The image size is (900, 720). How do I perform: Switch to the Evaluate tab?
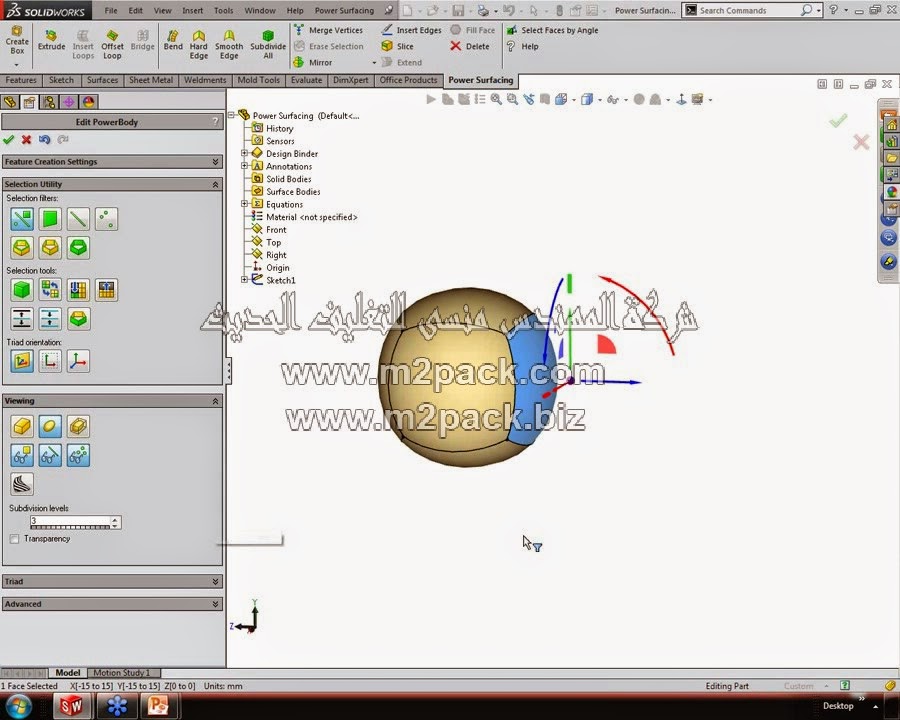point(306,80)
